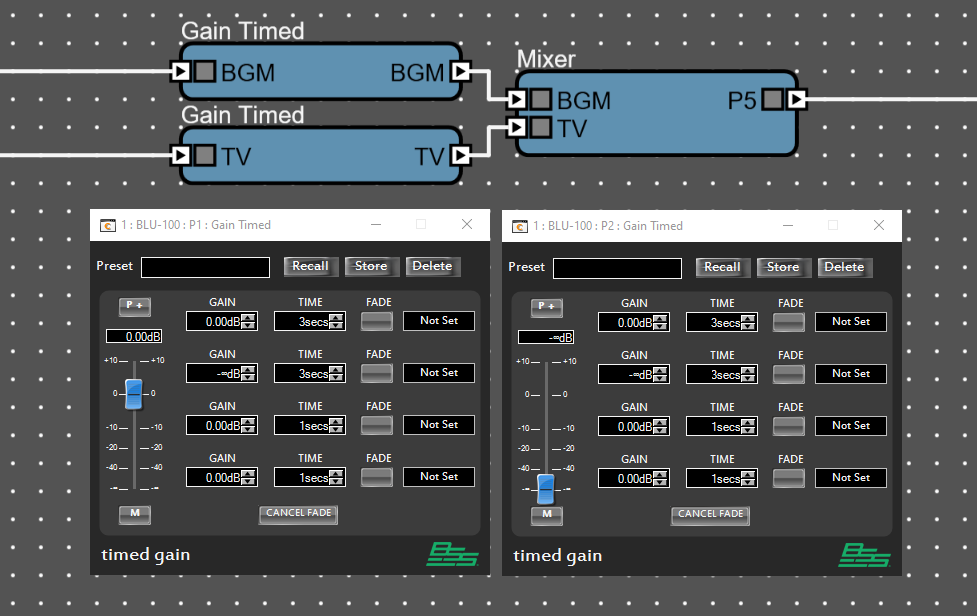Image resolution: width=977 pixels, height=616 pixels.
Task: Click the gain fader handle in P1 window
Action: [134, 394]
